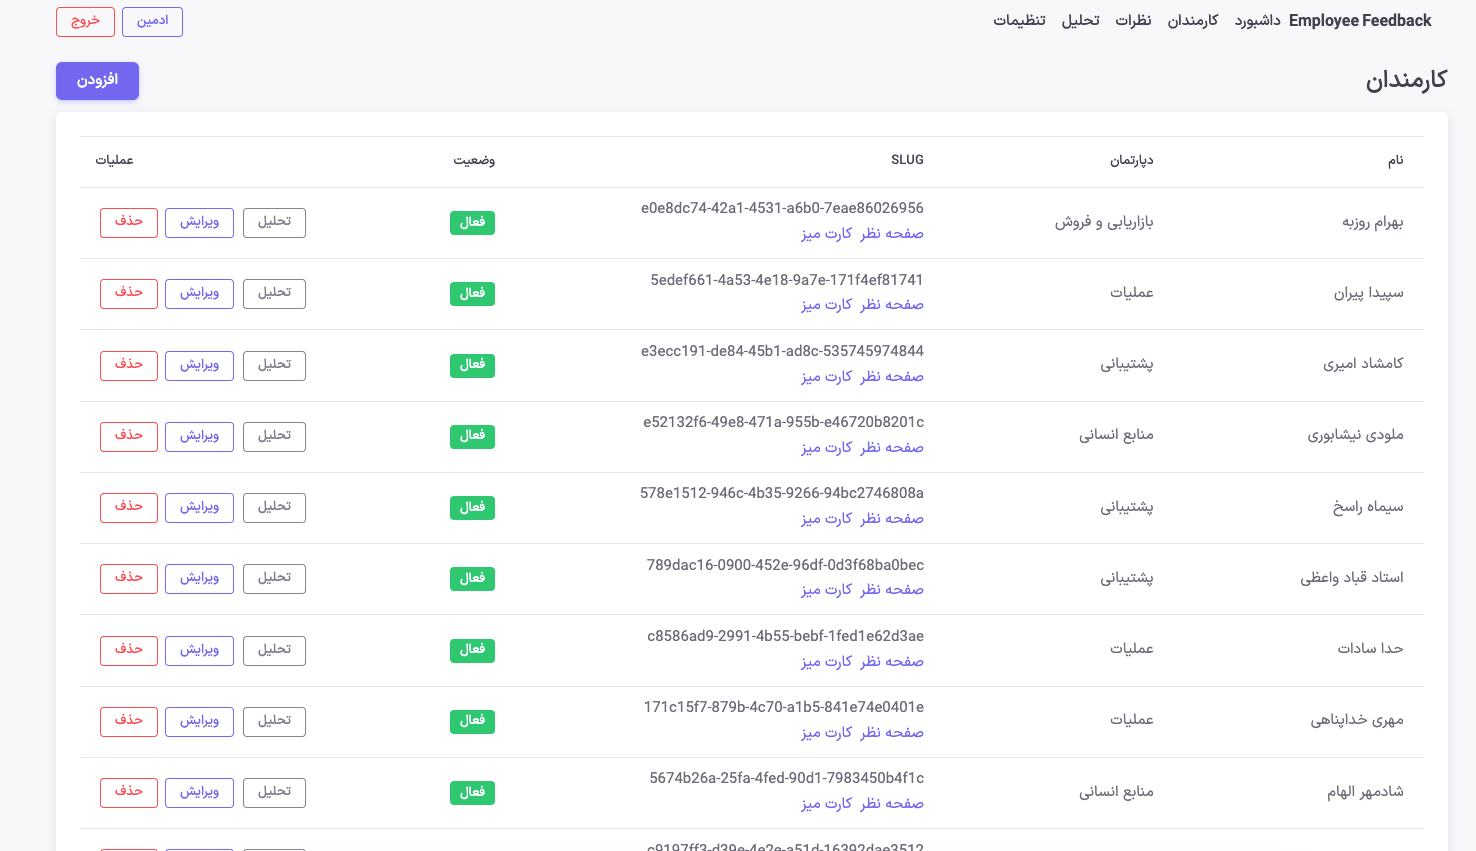Open تحلیل for بهرام روزبه row

(274, 222)
